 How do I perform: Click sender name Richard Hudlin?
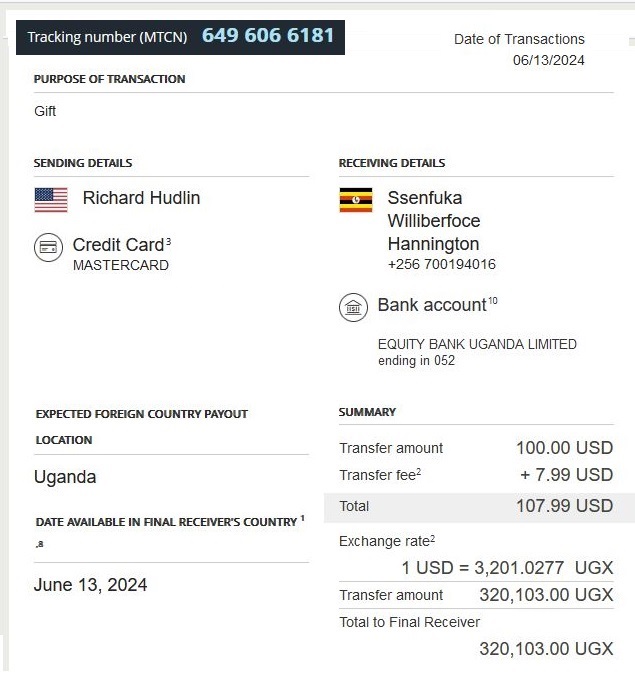point(141,198)
